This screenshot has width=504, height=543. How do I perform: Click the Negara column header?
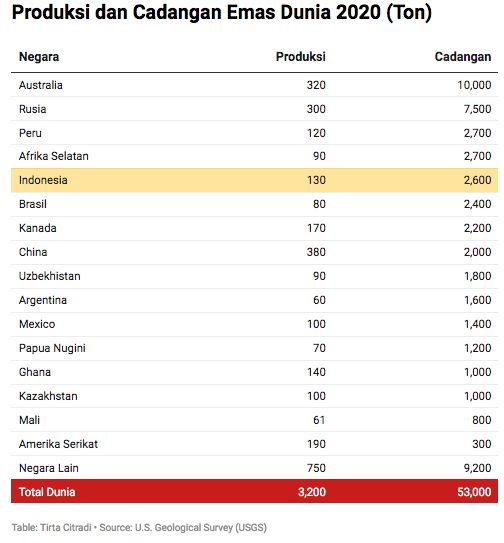[39, 57]
